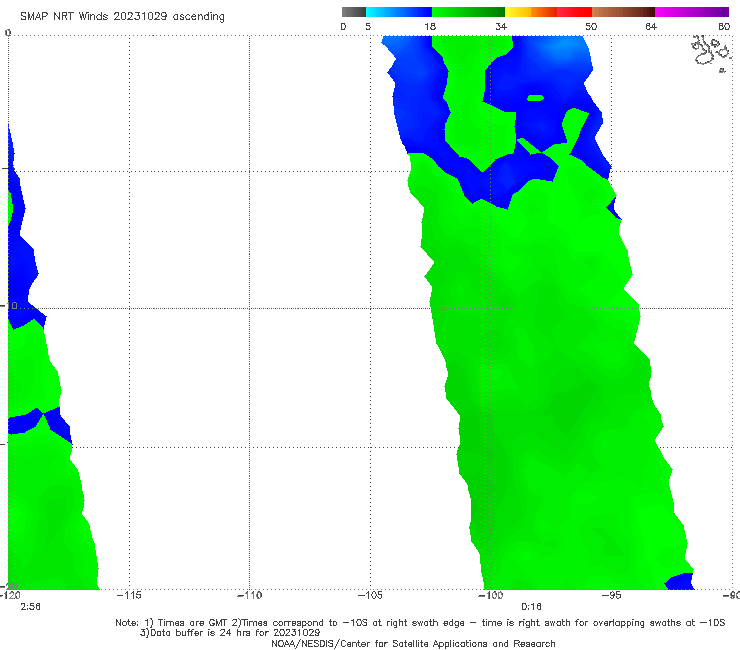Select the cyan-blue segment of the color scale
The width and height of the screenshot is (740, 650).
(x=399, y=12)
